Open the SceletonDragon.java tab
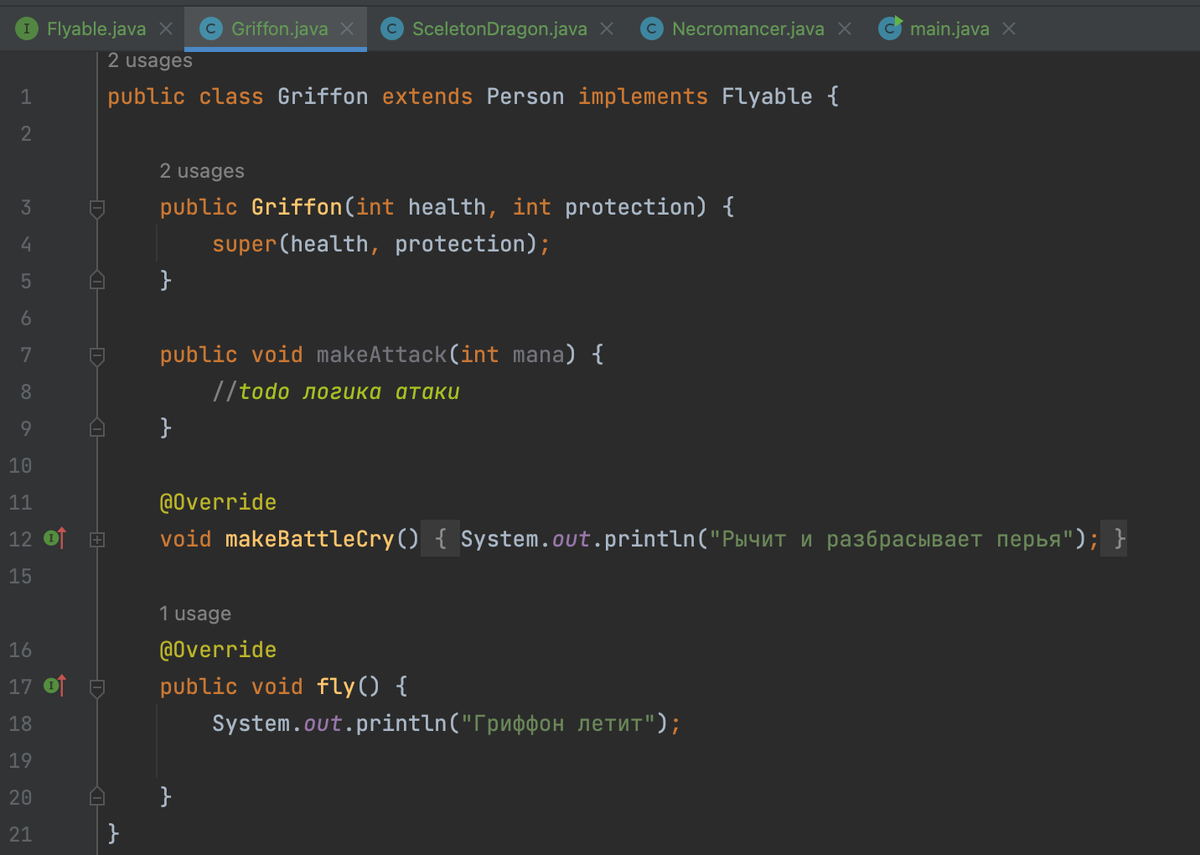The height and width of the screenshot is (855, 1200). pos(499,29)
